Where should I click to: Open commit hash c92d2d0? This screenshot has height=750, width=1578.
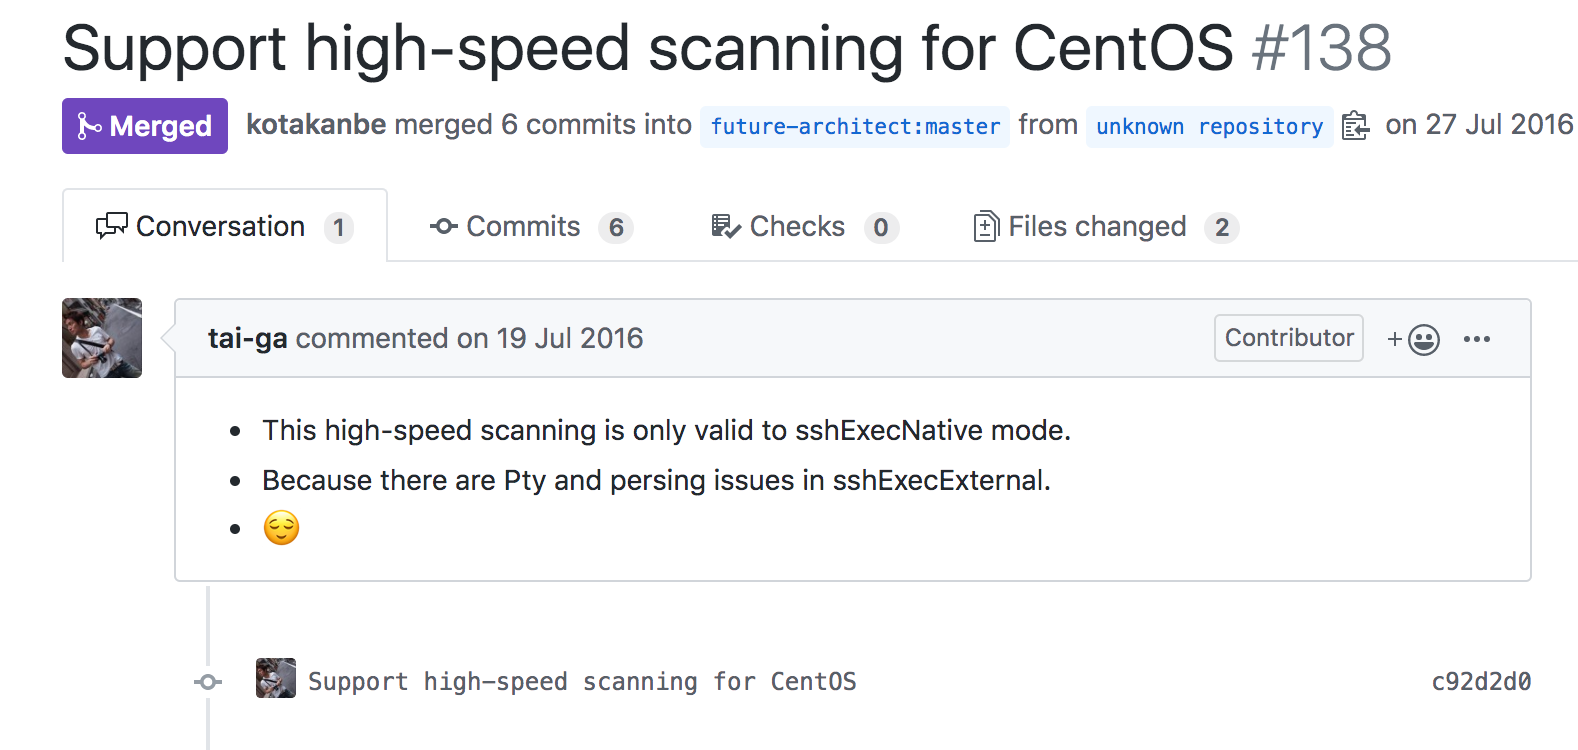[1481, 682]
